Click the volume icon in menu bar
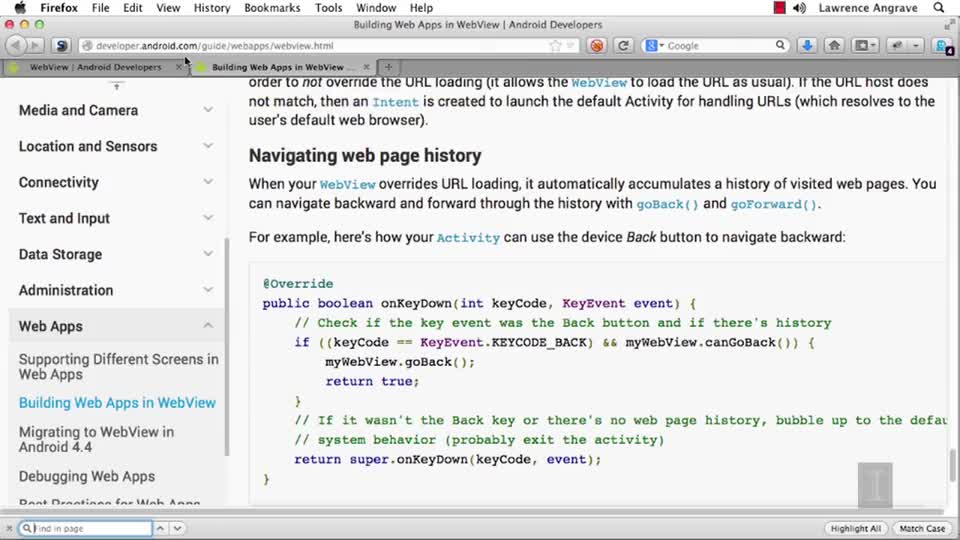 [799, 8]
